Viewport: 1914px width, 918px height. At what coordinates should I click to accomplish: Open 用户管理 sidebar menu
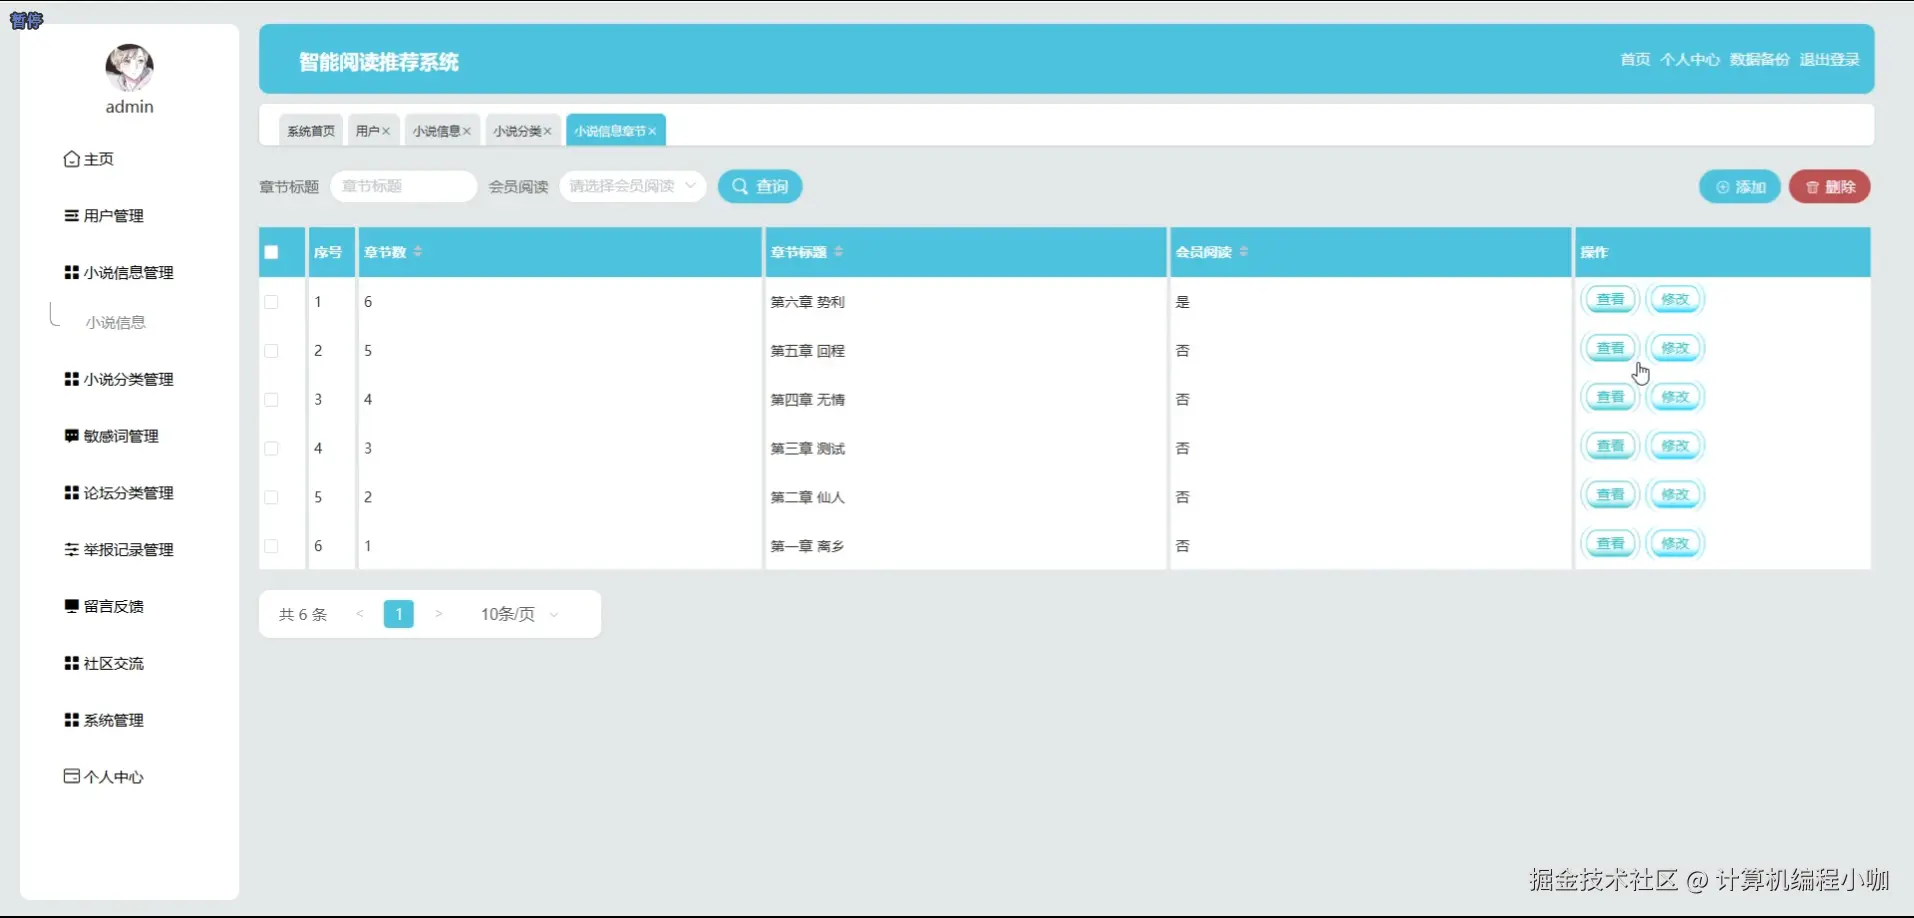104,216
